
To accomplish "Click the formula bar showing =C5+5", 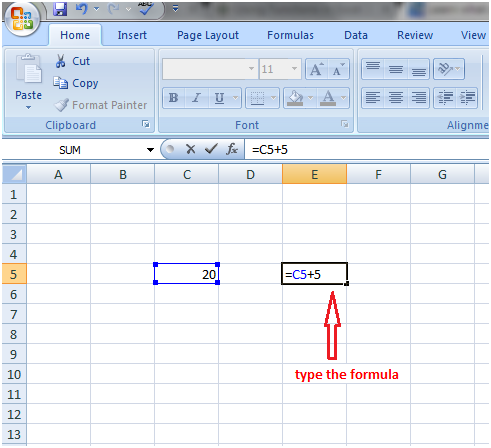I will 367,150.
